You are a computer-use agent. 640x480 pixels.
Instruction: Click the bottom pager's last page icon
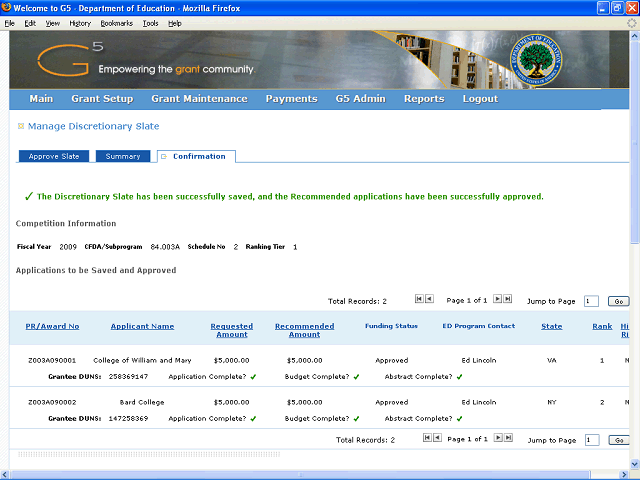pos(508,438)
